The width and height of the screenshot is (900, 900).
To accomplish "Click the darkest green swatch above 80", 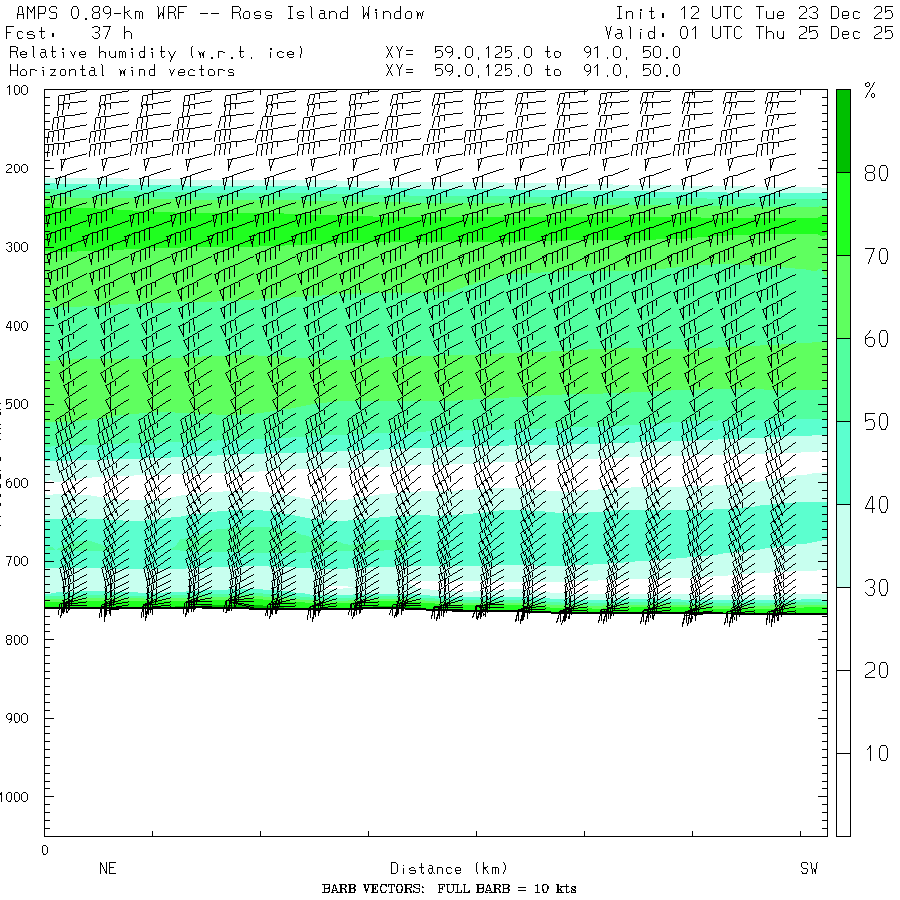I will coord(843,130).
